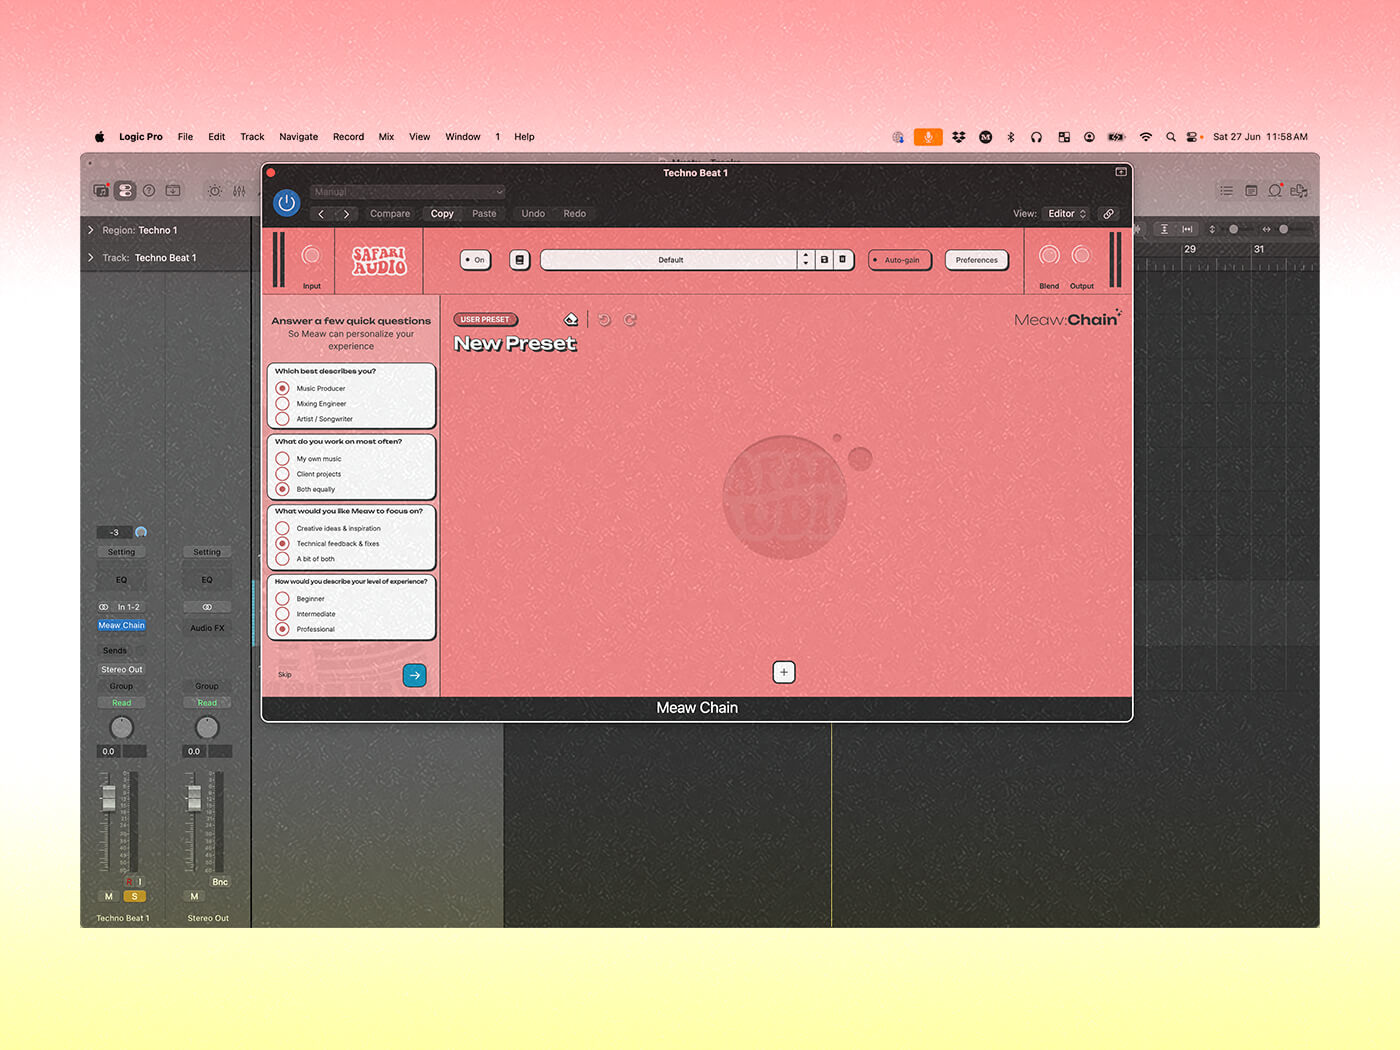Image resolution: width=1400 pixels, height=1050 pixels.
Task: Open Logic Pro Library icon in toolbar
Action: coord(101,190)
